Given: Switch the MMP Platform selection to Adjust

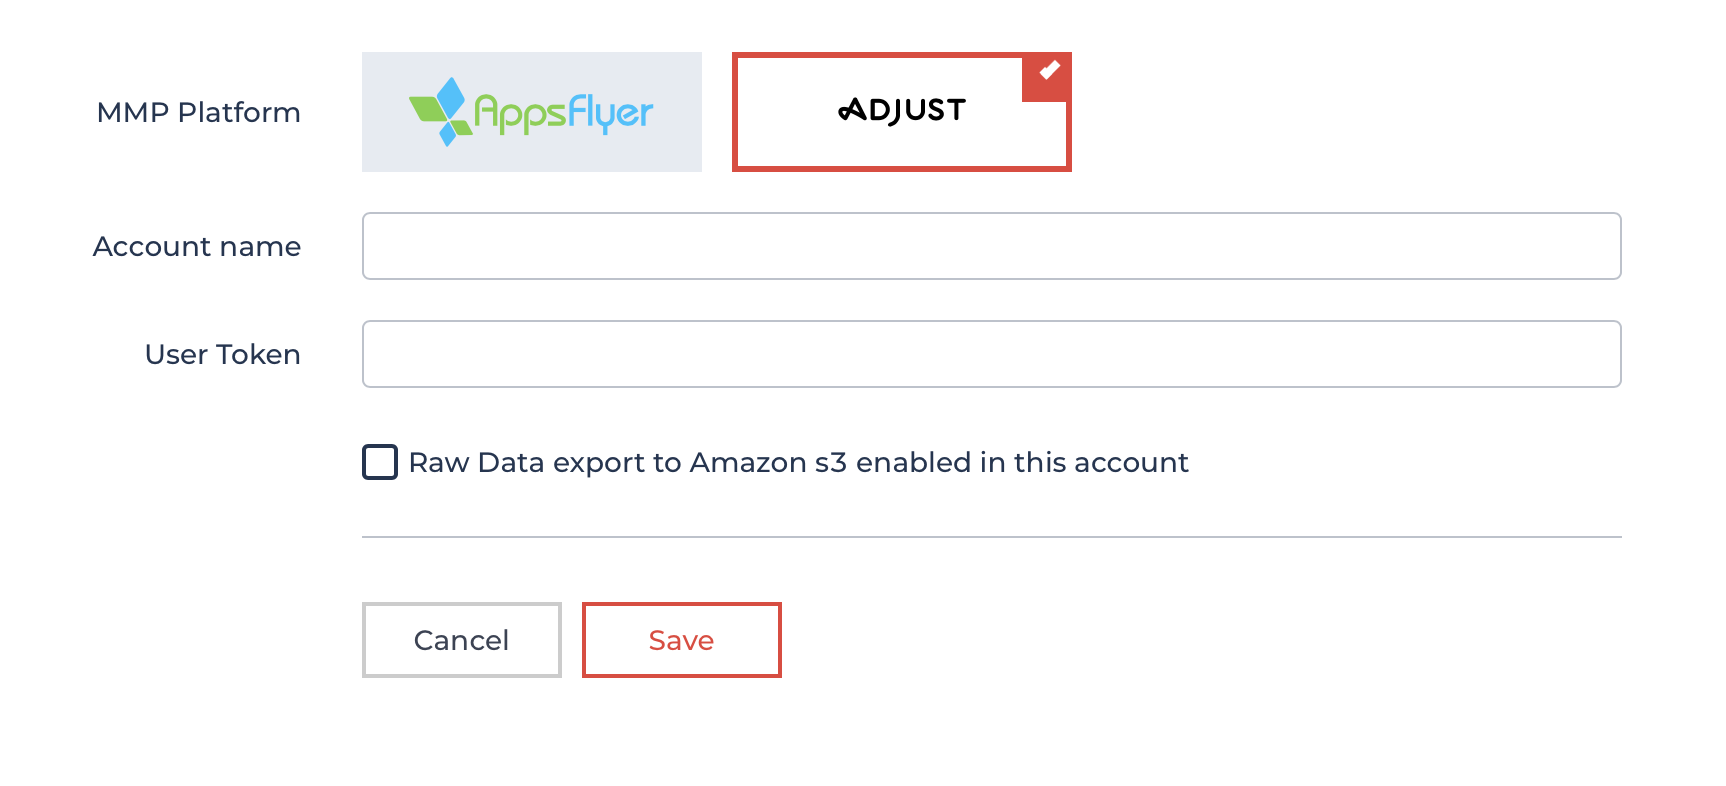Looking at the screenshot, I should coord(901,111).
